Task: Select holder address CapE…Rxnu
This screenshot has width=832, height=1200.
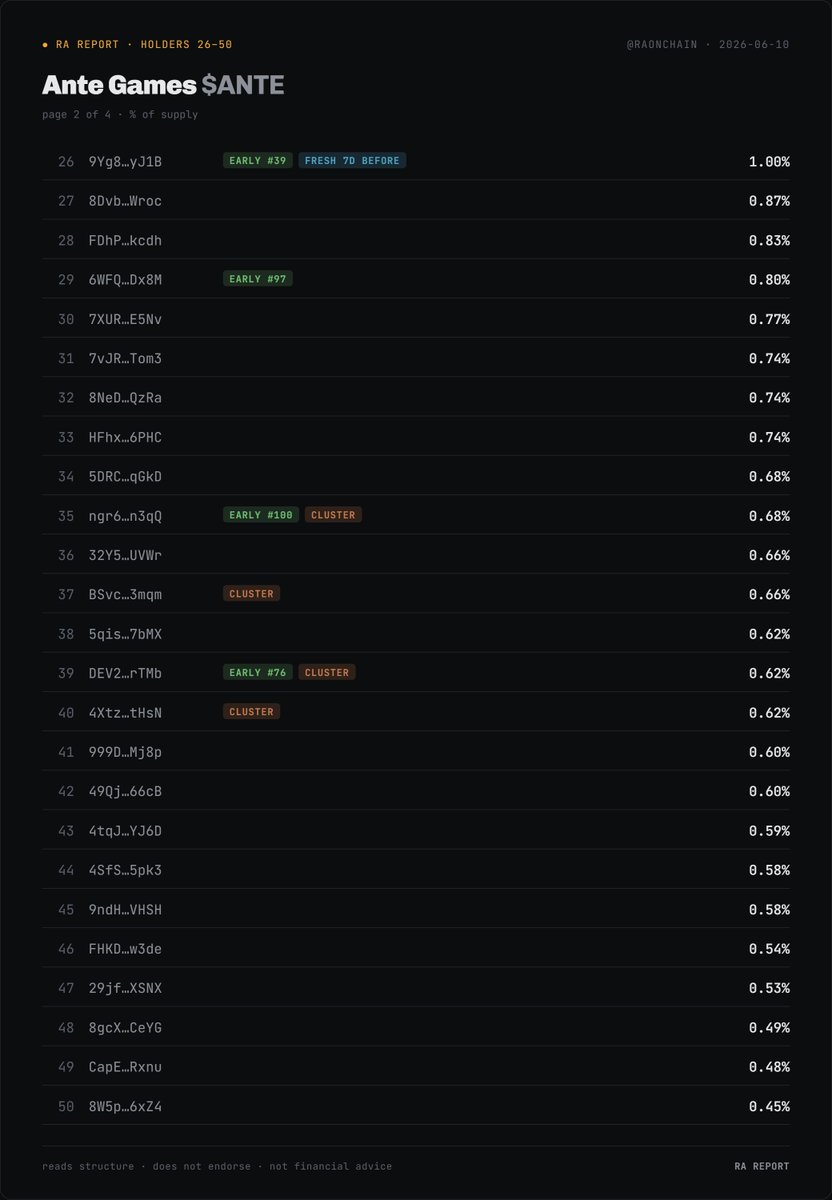Action: [125, 1067]
